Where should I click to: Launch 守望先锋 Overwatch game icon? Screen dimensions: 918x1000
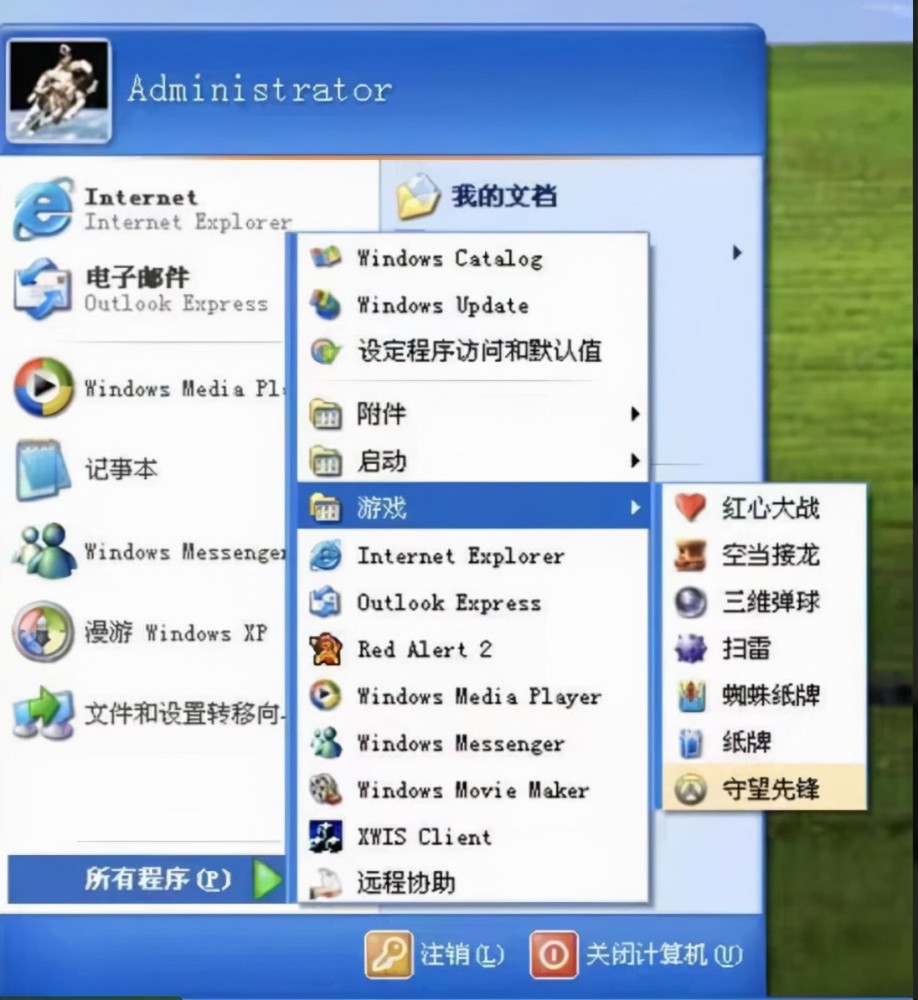[x=691, y=790]
